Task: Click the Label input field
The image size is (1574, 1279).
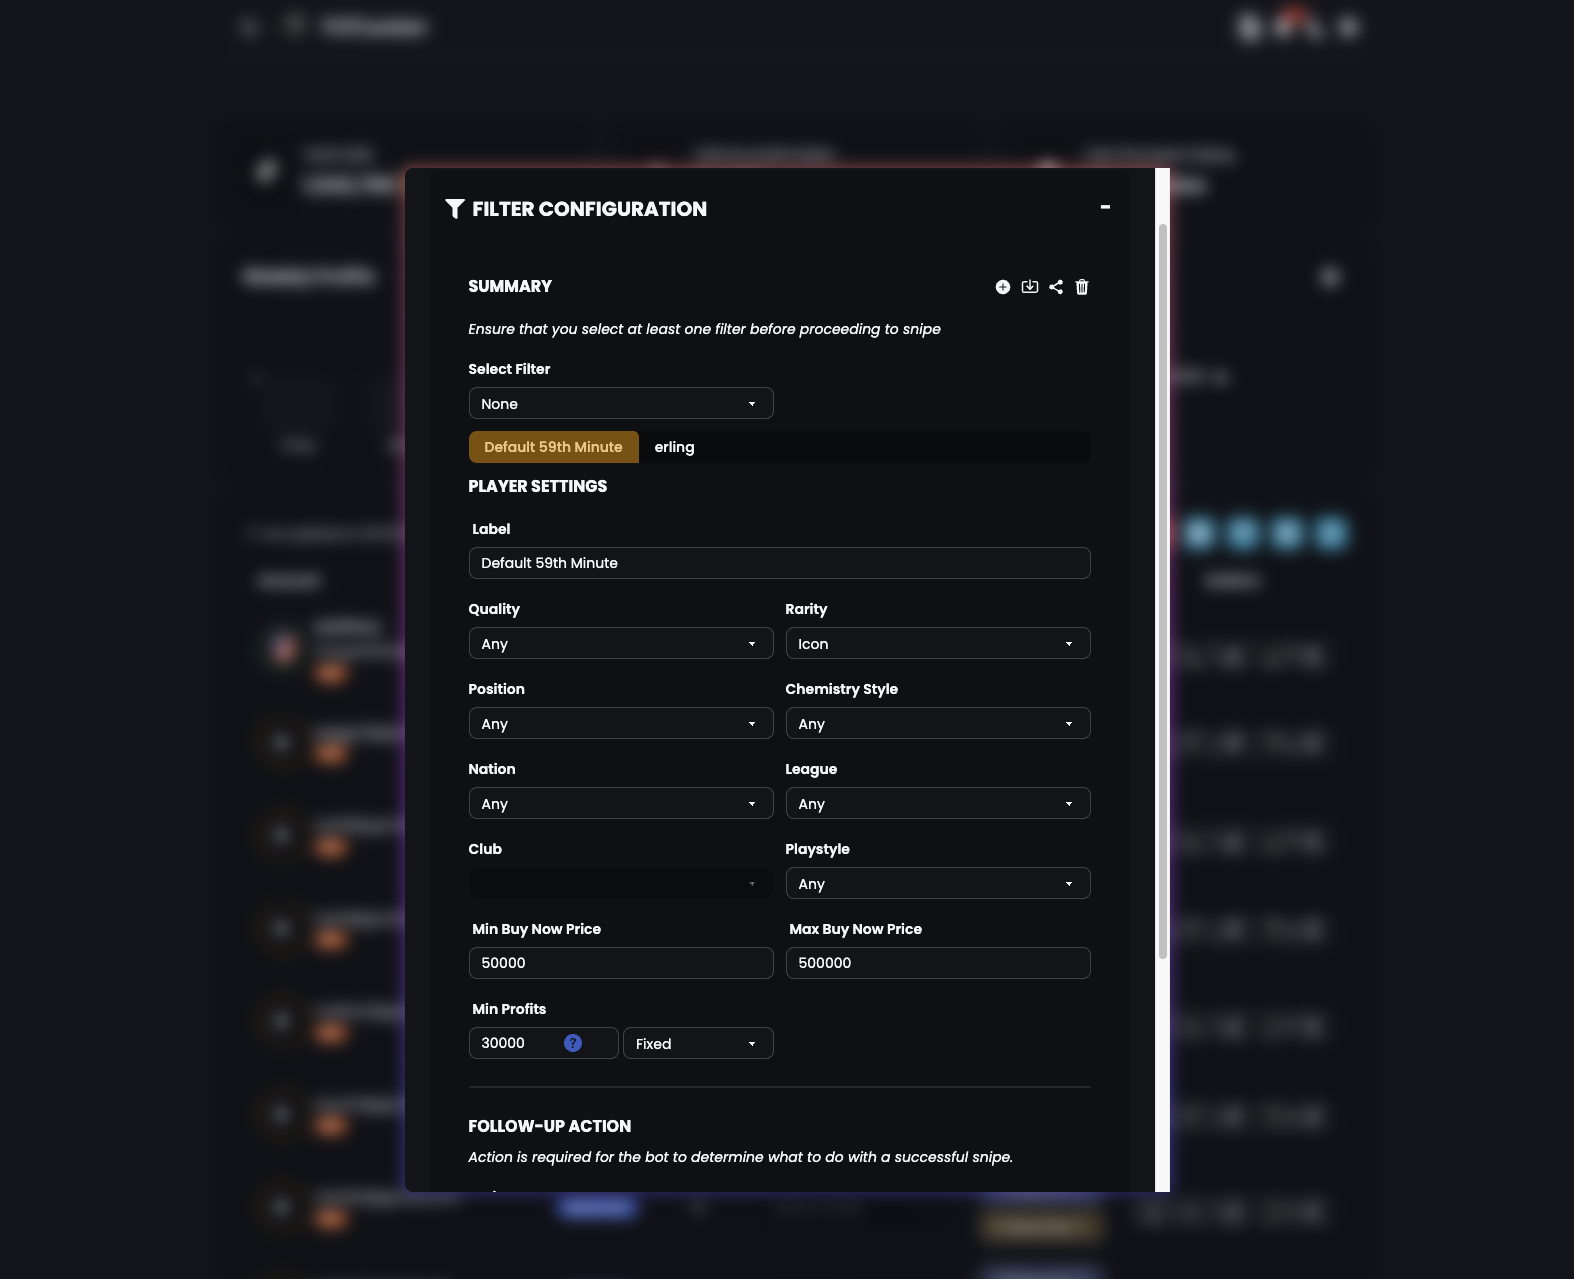Action: [x=780, y=563]
